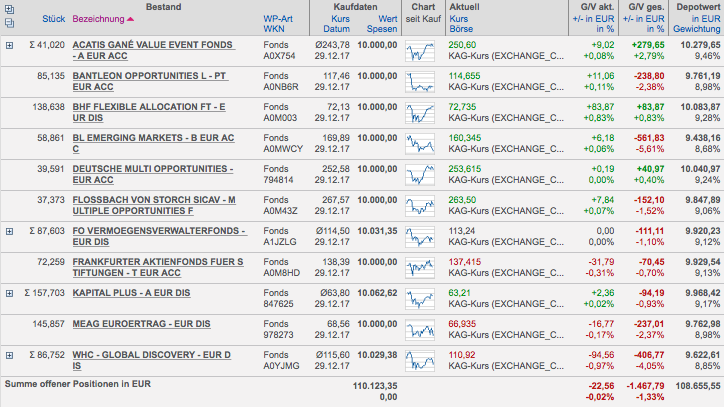Select WKN A0M8HD text
This screenshot has height=407, width=724.
(282, 273)
